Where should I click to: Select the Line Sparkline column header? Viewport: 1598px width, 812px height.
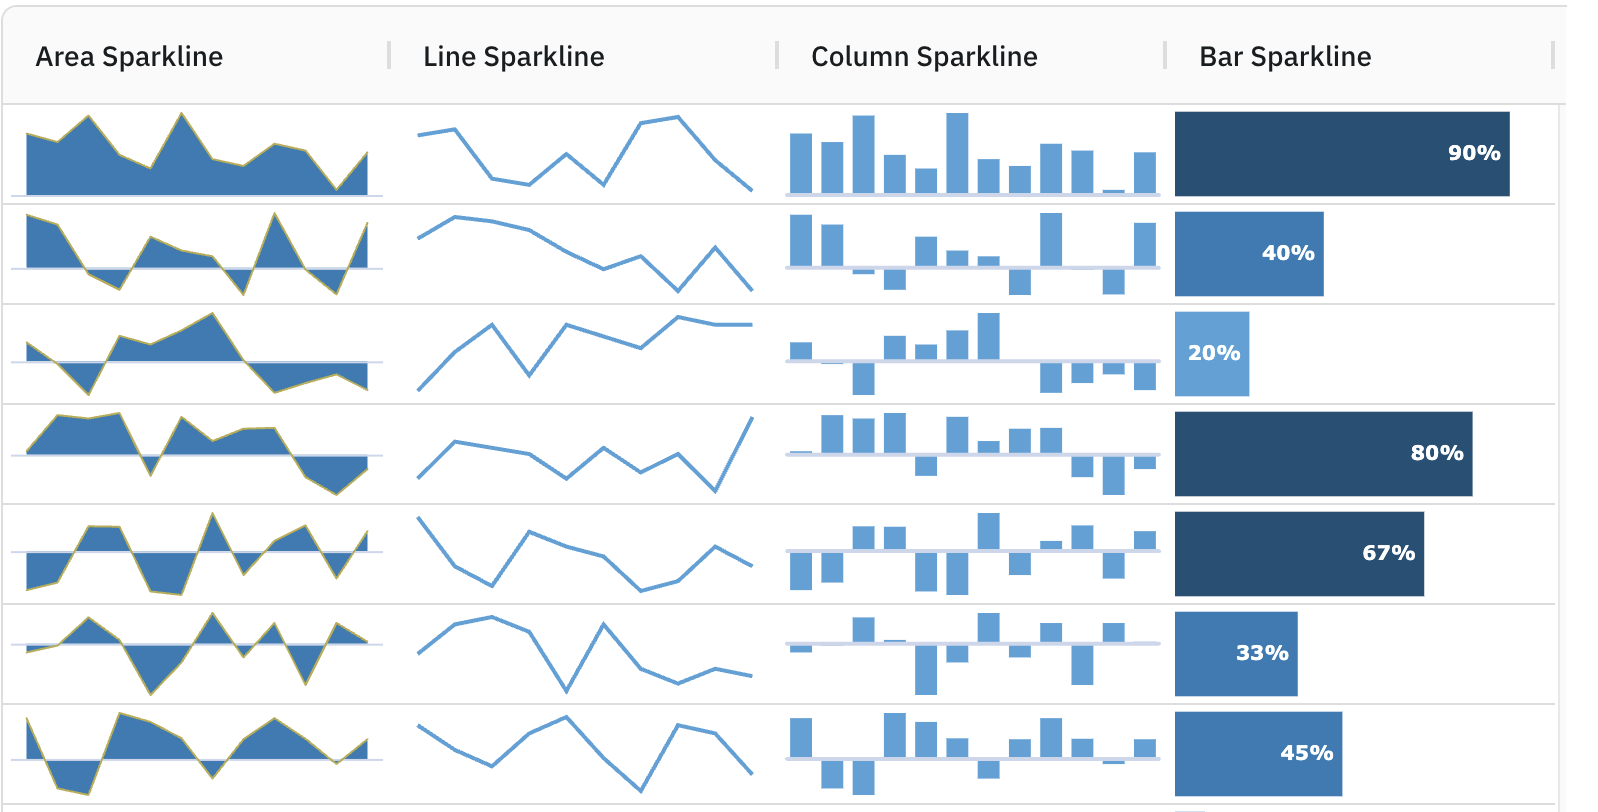tap(512, 57)
